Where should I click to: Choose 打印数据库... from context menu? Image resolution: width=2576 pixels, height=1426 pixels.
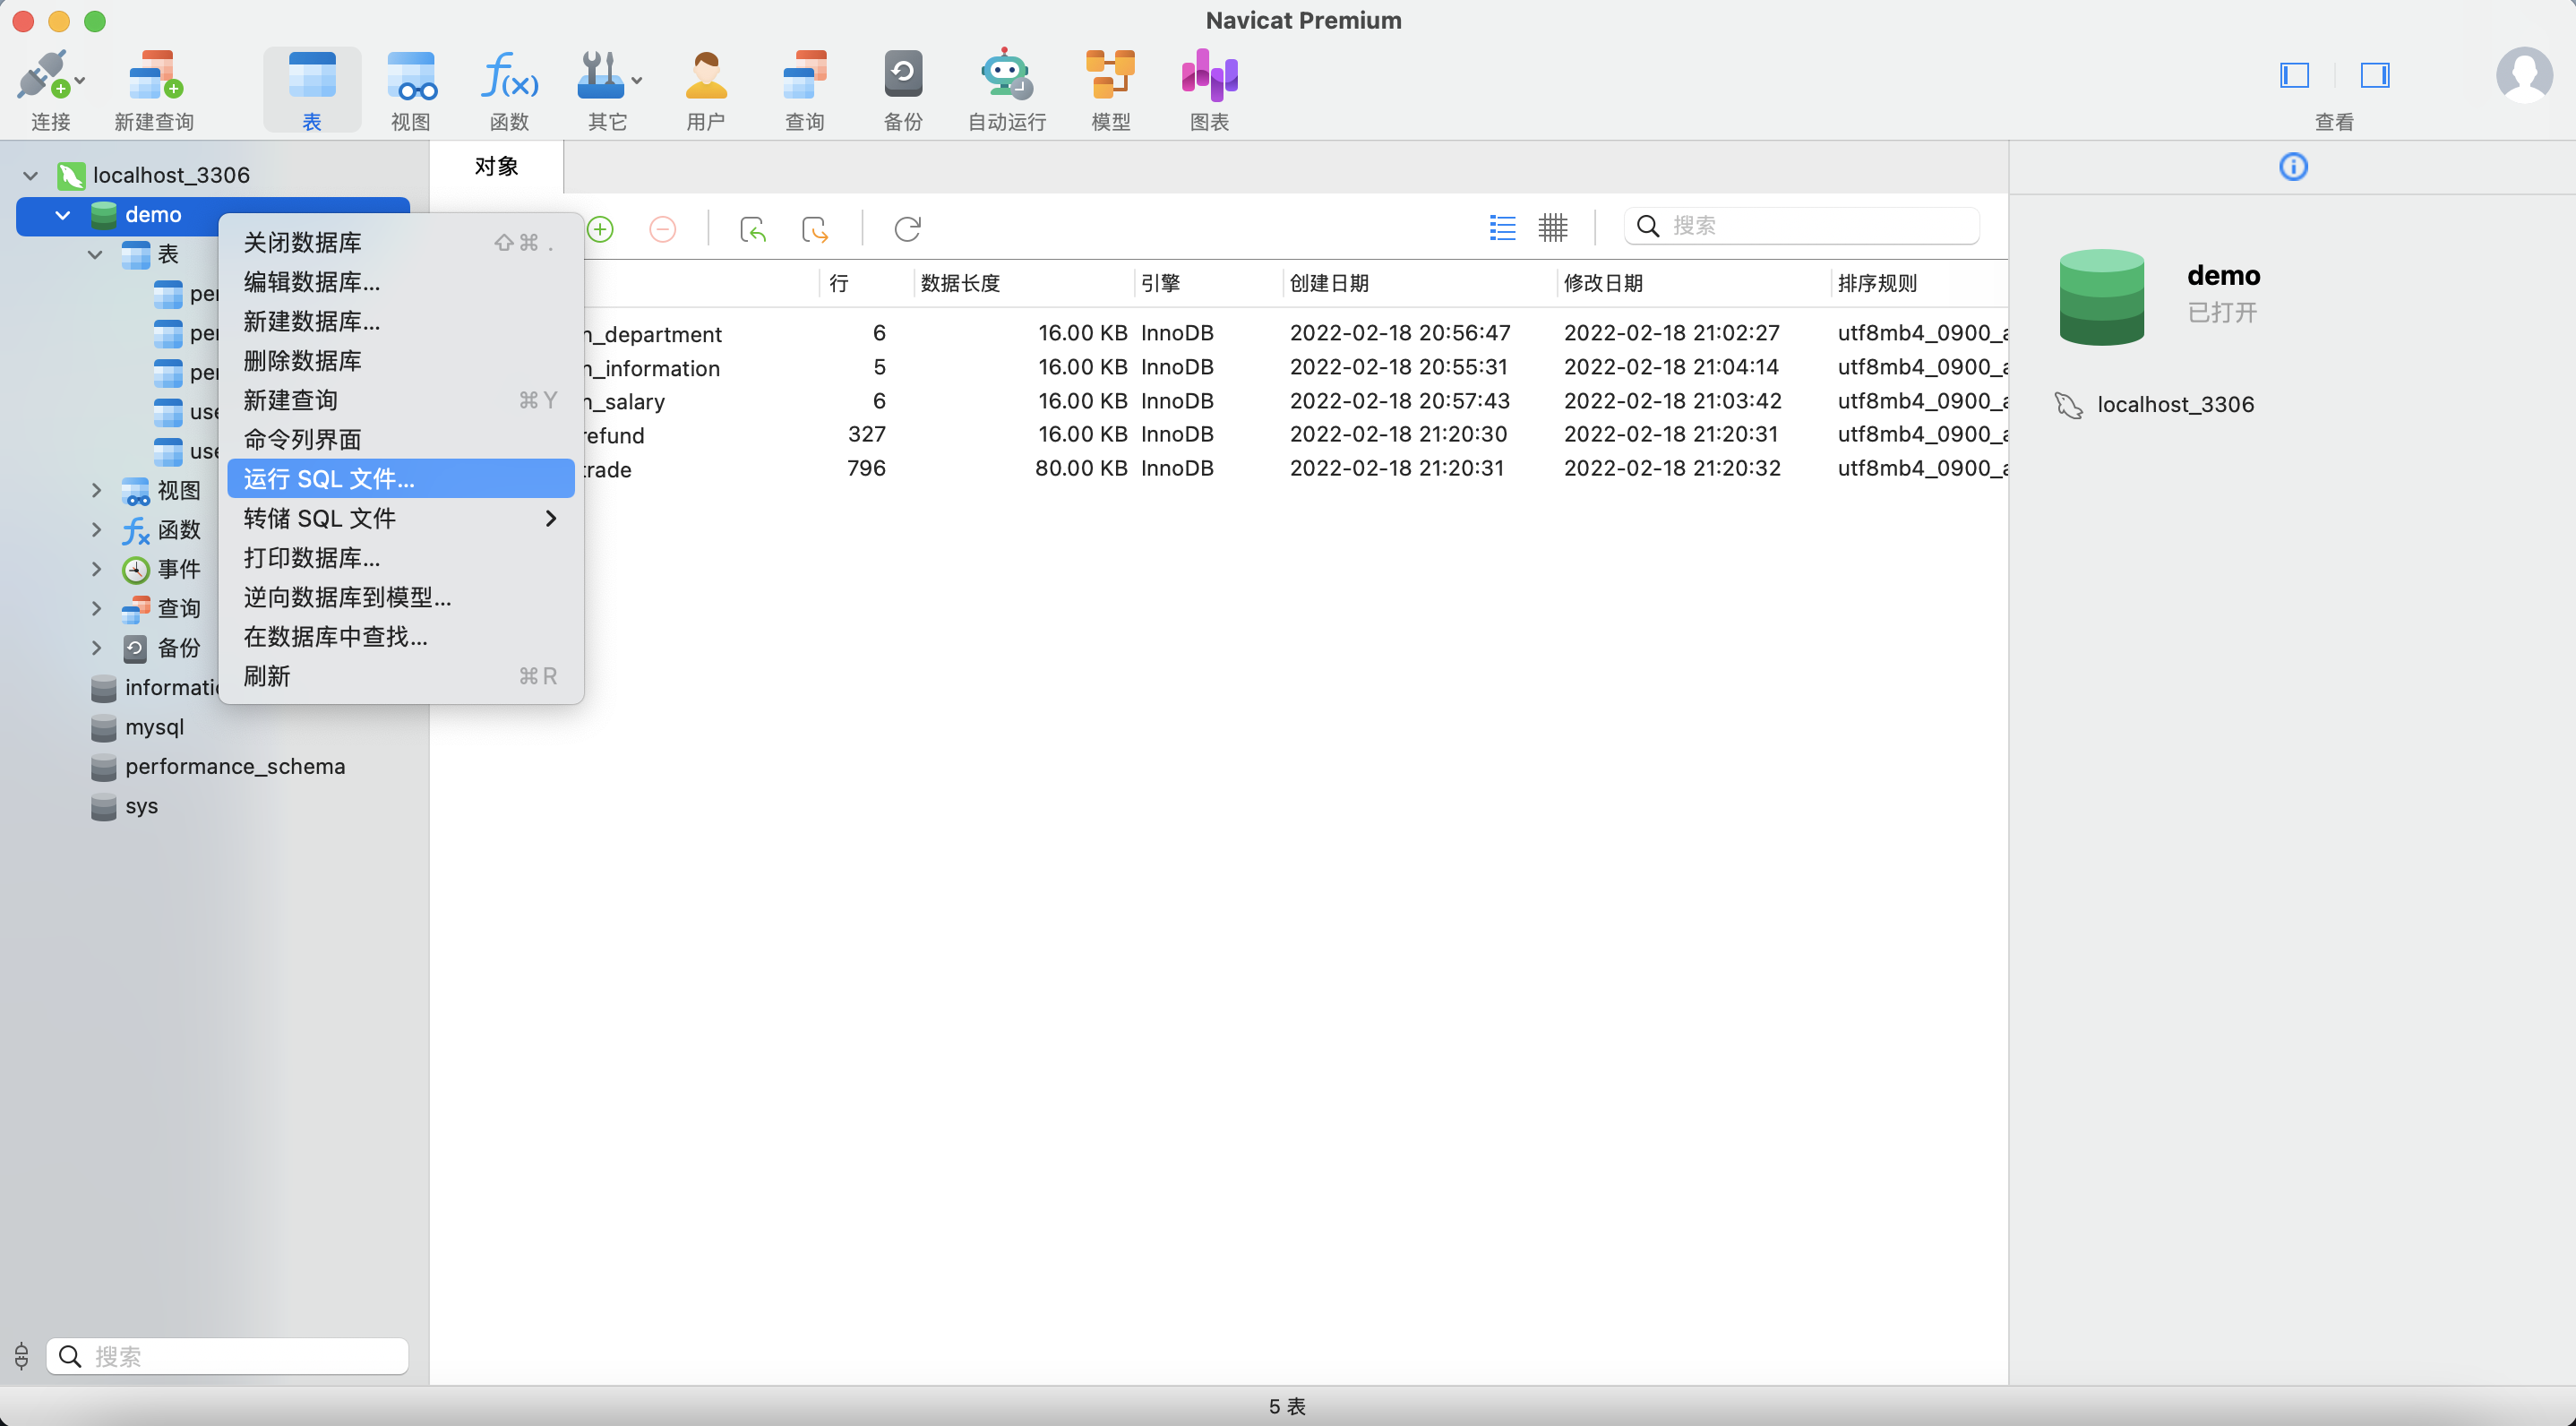point(401,557)
